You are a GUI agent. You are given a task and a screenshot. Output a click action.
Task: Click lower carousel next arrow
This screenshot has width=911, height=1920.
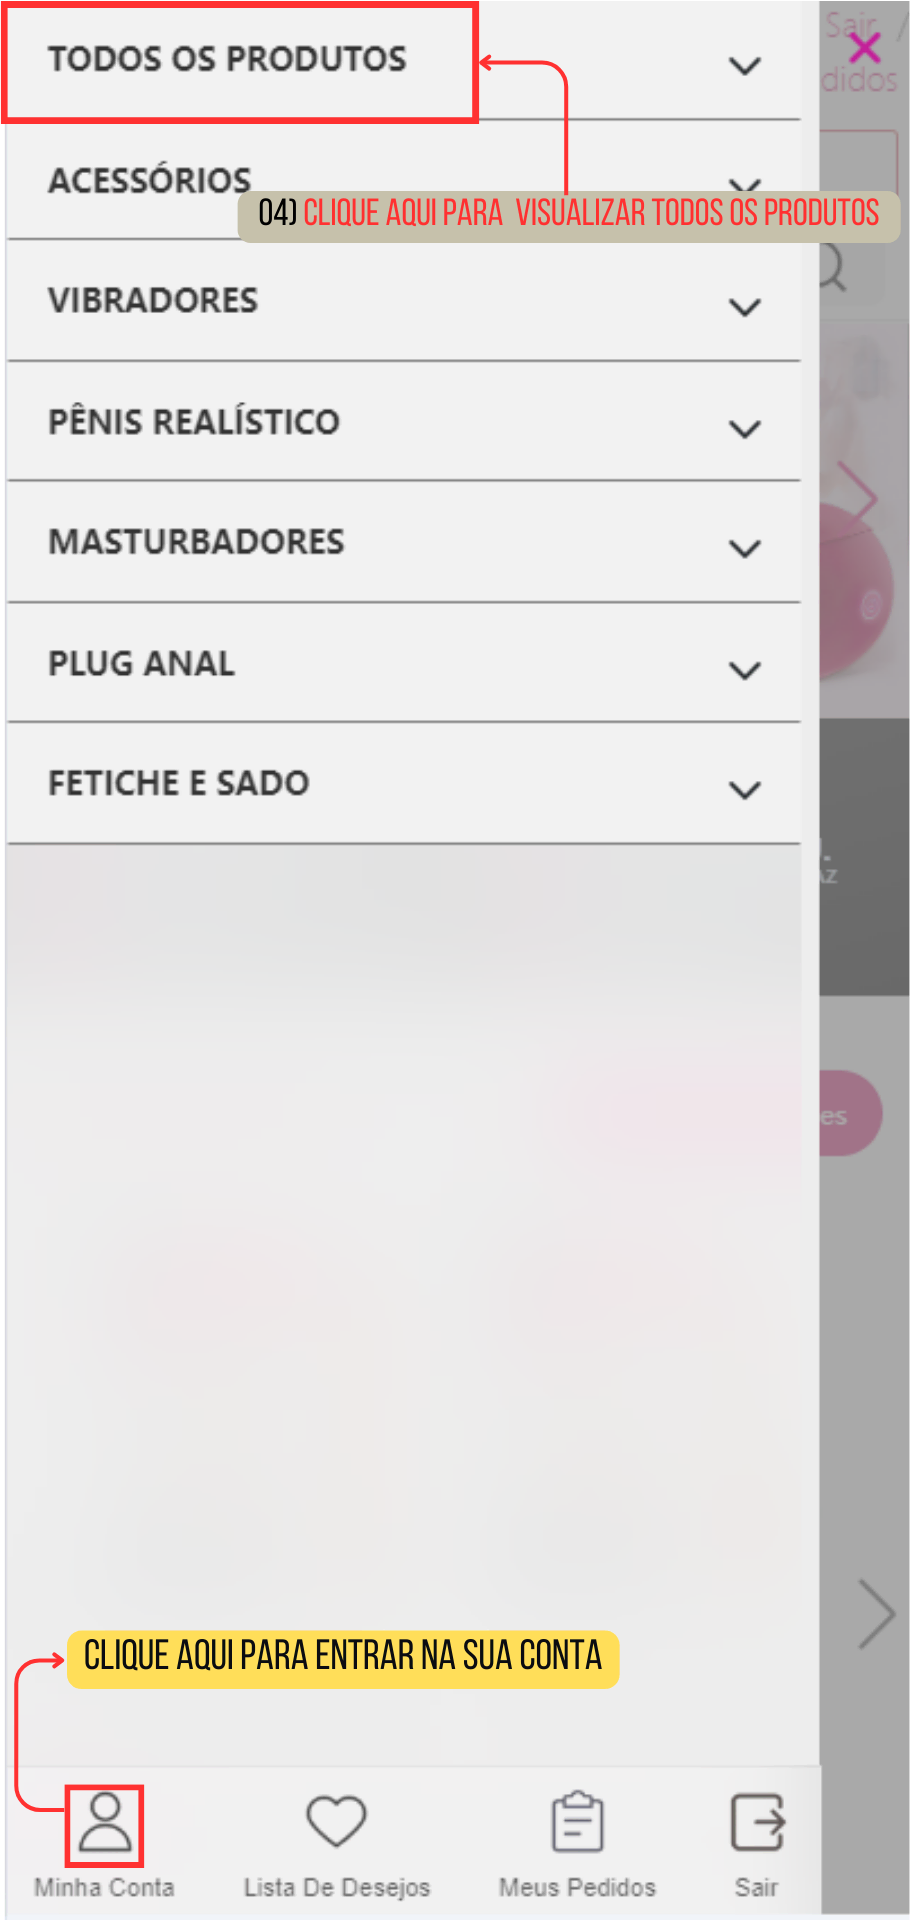[876, 1613]
